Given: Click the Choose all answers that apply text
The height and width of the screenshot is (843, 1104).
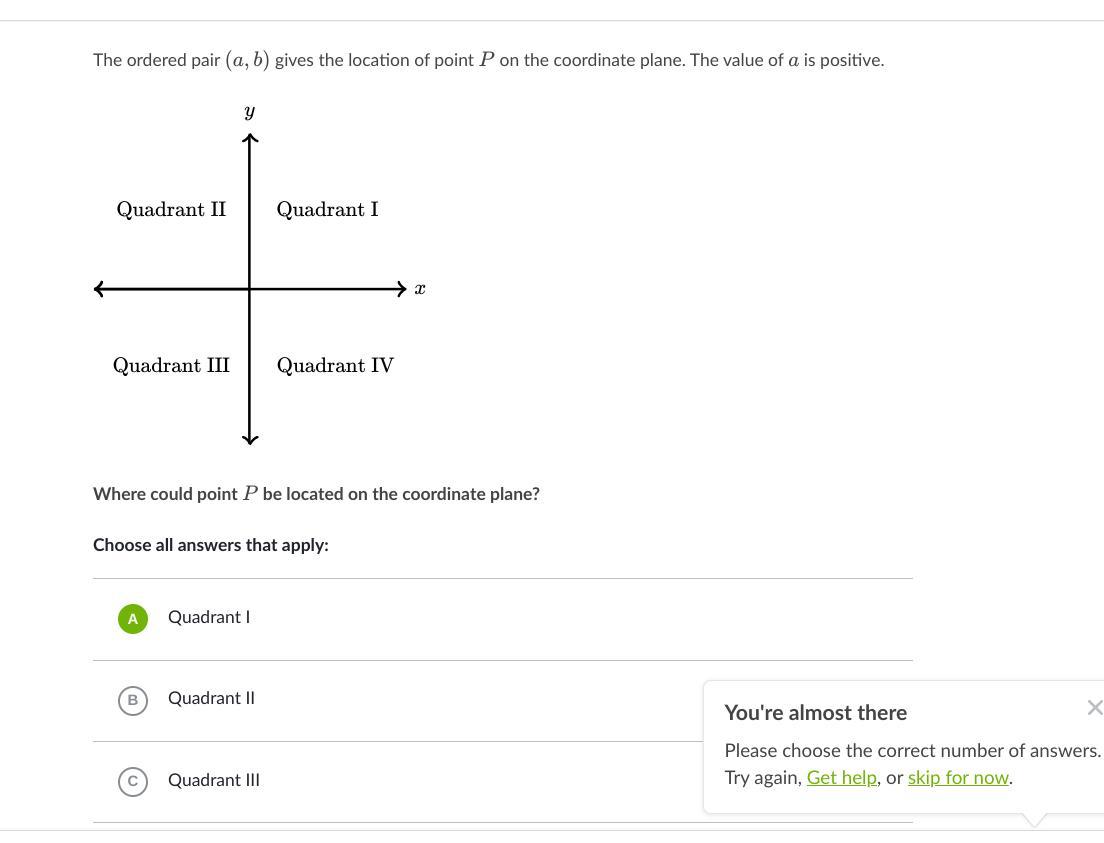Looking at the screenshot, I should click(211, 545).
